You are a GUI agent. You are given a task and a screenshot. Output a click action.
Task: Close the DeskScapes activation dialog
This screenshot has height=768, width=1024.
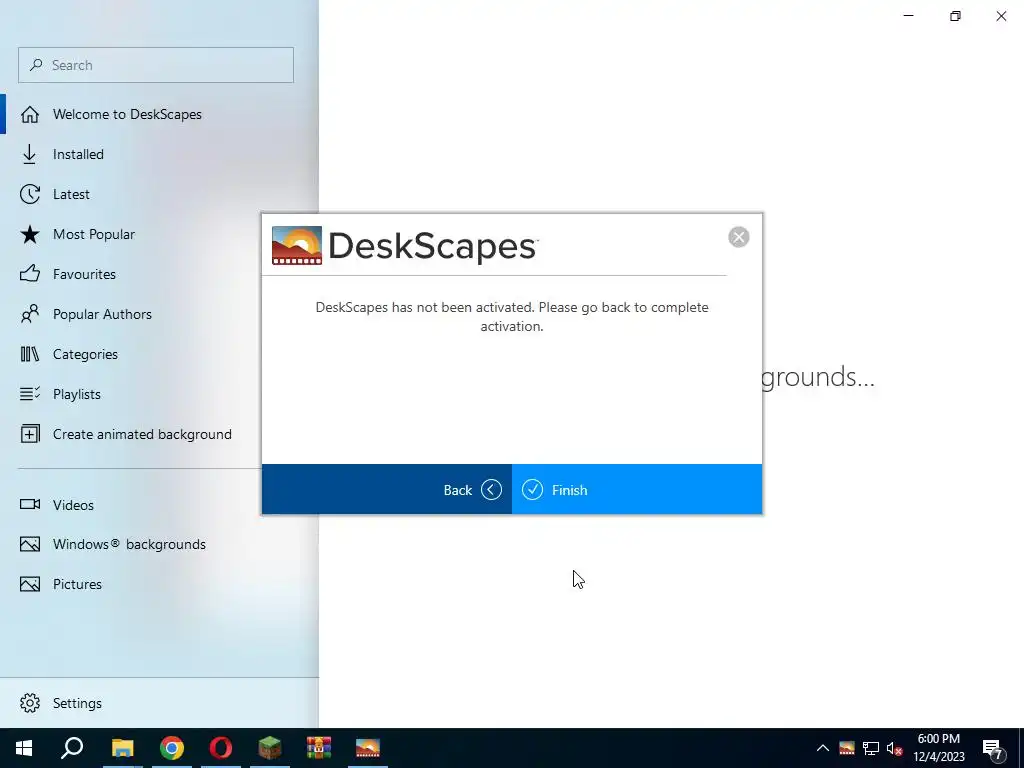739,237
